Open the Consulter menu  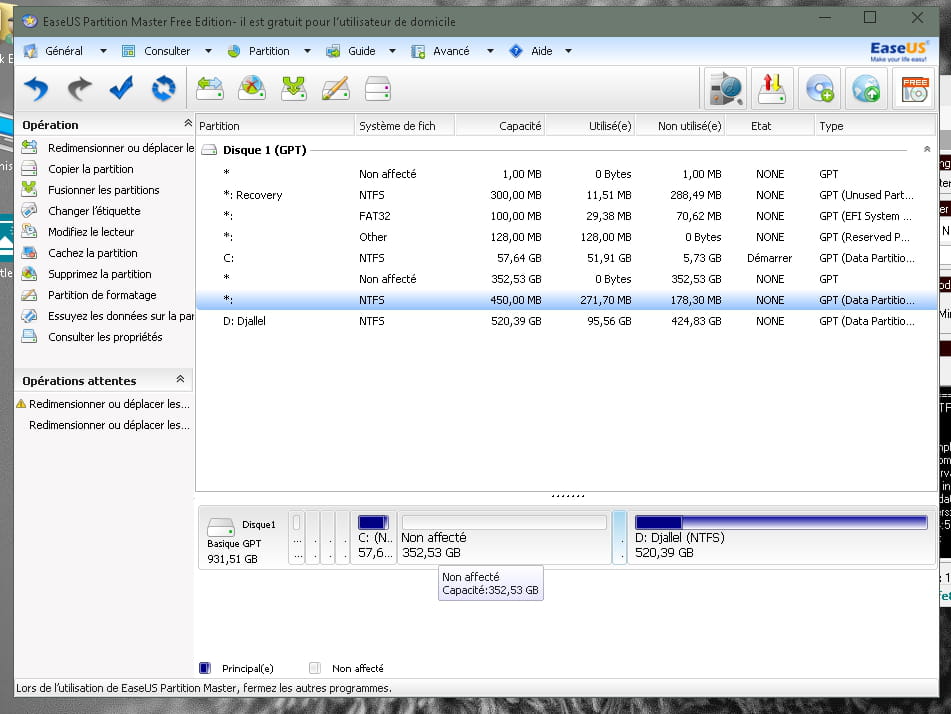coord(167,51)
